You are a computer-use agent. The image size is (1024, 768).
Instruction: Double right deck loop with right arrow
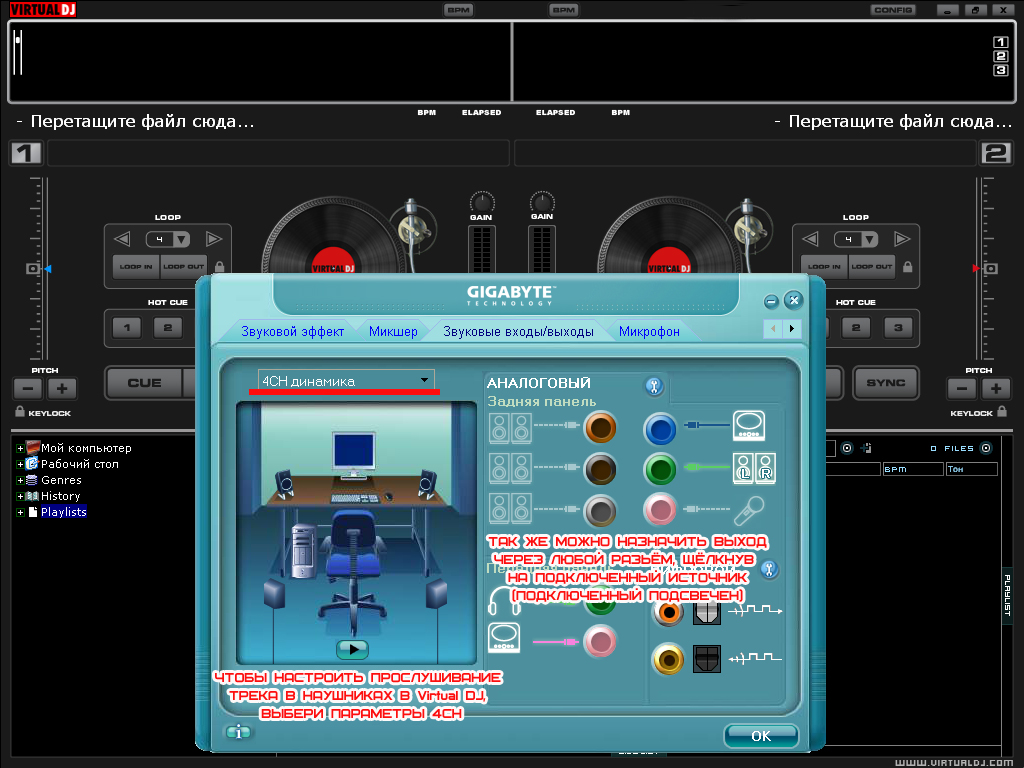[902, 239]
